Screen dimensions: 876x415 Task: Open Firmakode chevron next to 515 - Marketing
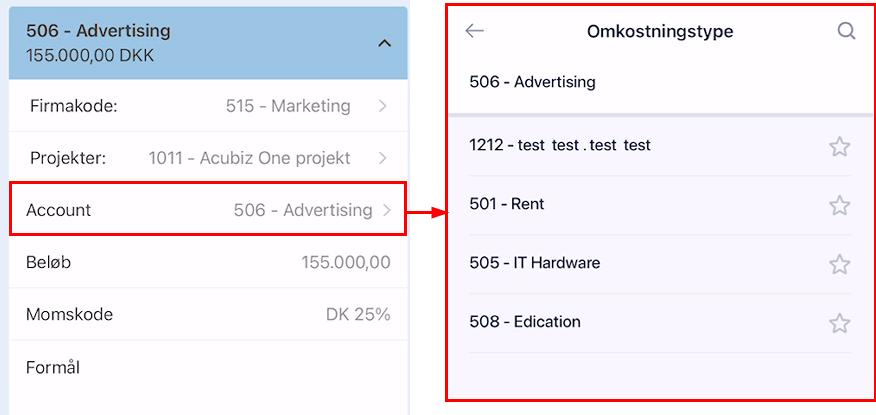pyautogui.click(x=383, y=106)
